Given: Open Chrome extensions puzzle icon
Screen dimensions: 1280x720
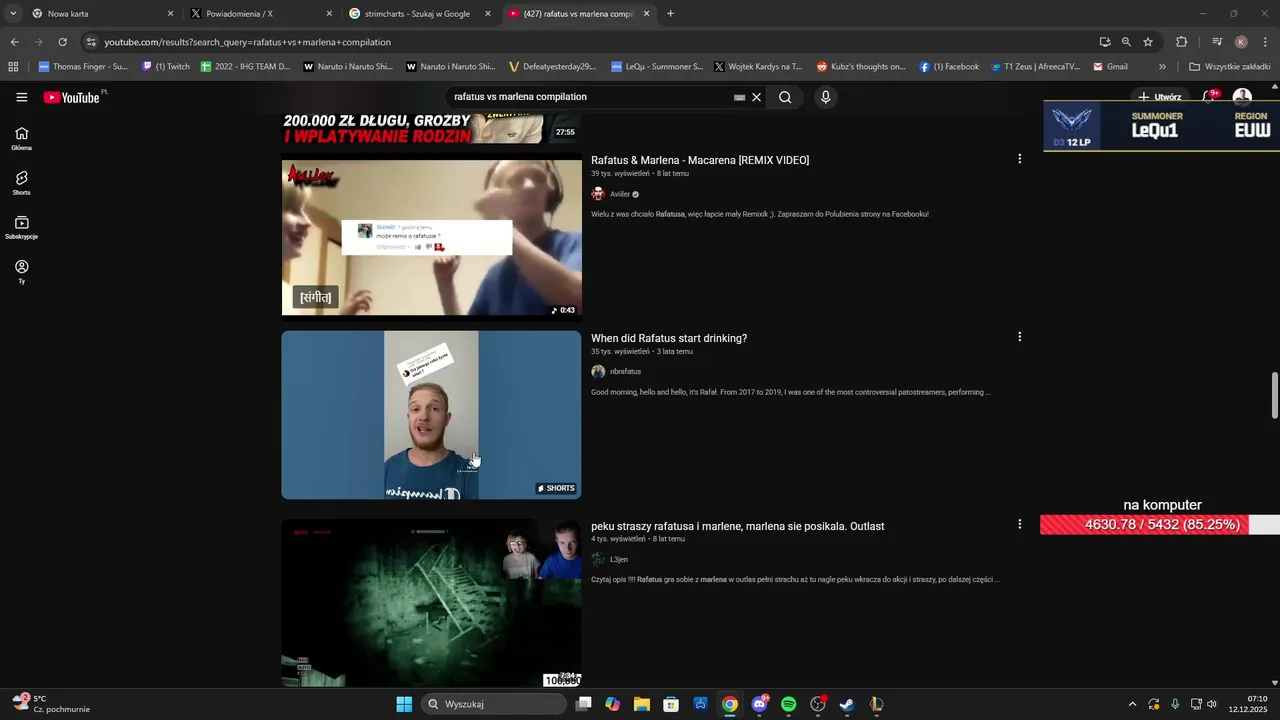Looking at the screenshot, I should coord(1181,42).
